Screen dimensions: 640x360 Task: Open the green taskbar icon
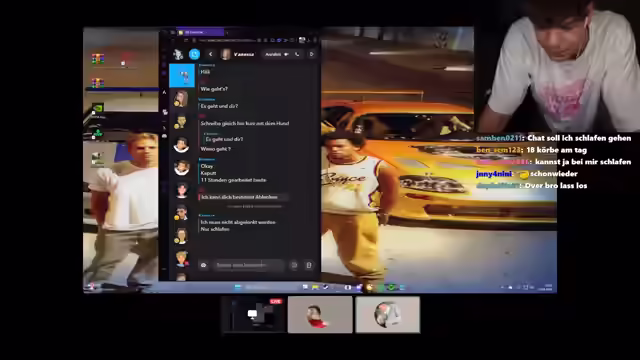click(391, 287)
